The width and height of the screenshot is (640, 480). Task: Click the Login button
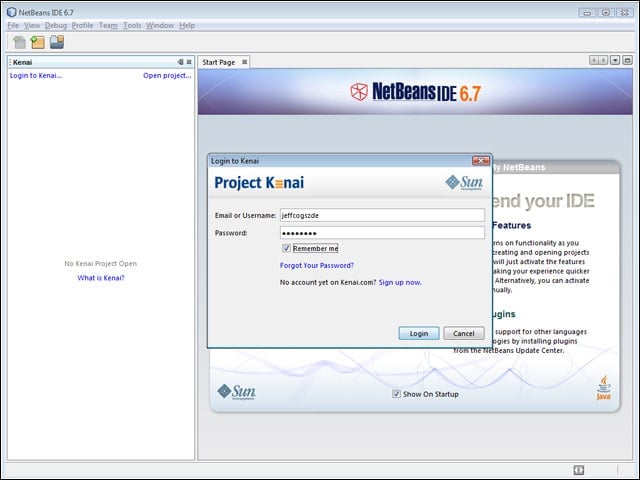[419, 333]
